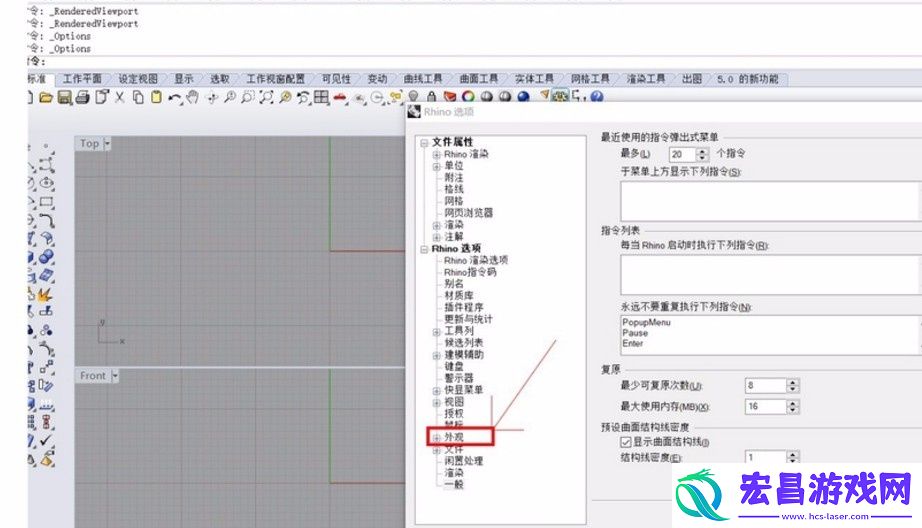Select the Ellipse tool in the side toolbar
Image resolution: width=922 pixels, height=528 pixels.
(x=46, y=183)
